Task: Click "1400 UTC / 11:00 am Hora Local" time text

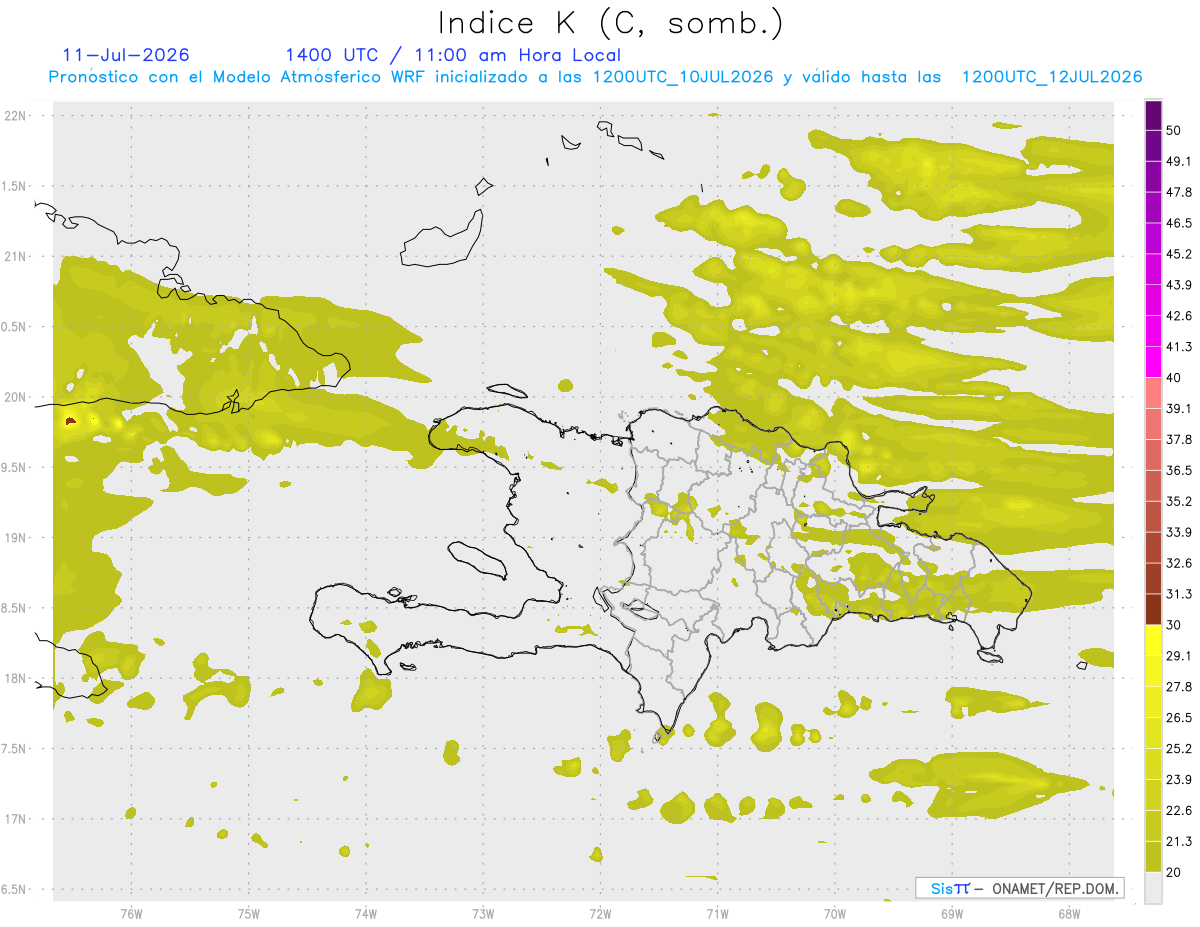Action: pyautogui.click(x=453, y=55)
